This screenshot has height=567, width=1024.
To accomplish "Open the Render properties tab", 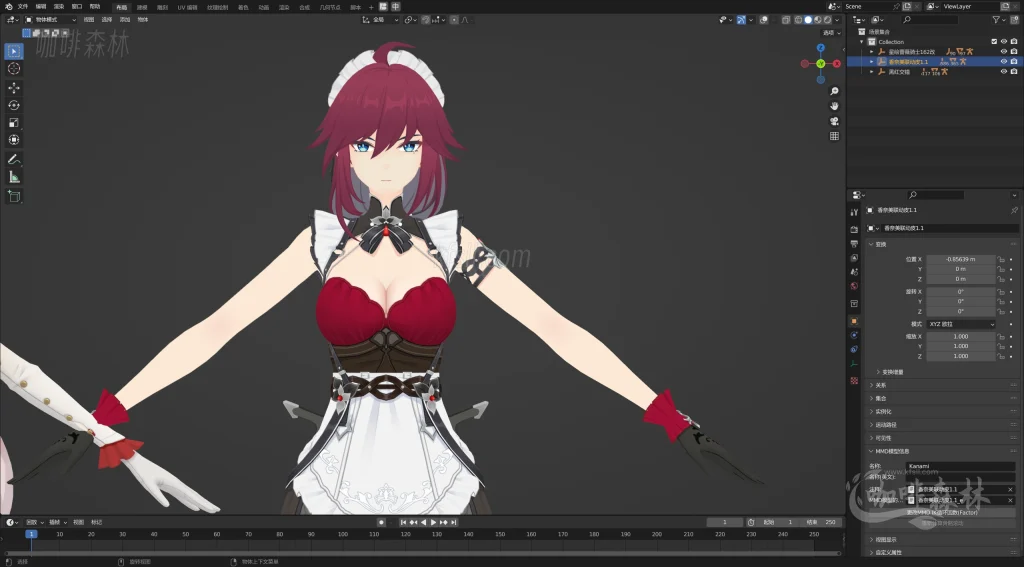I will tap(854, 229).
